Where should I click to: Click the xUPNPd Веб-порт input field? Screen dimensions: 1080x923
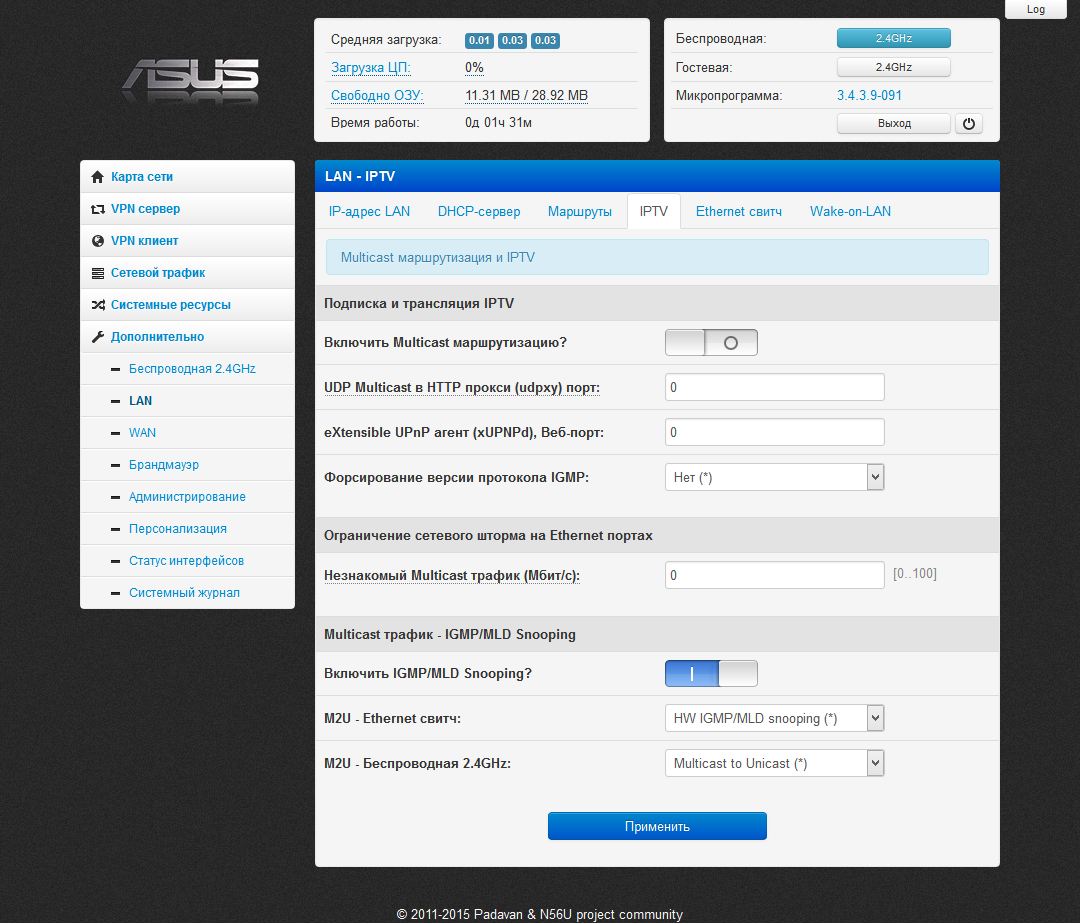click(774, 433)
